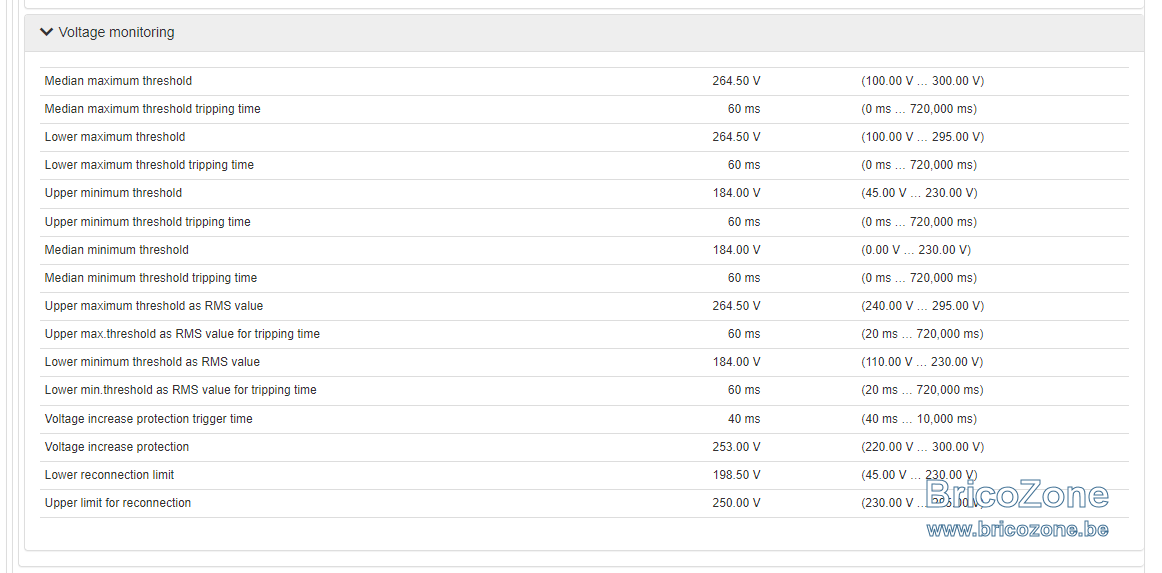
Task: Select Voltage increase protection trigger time 40 ms
Action: coord(743,419)
